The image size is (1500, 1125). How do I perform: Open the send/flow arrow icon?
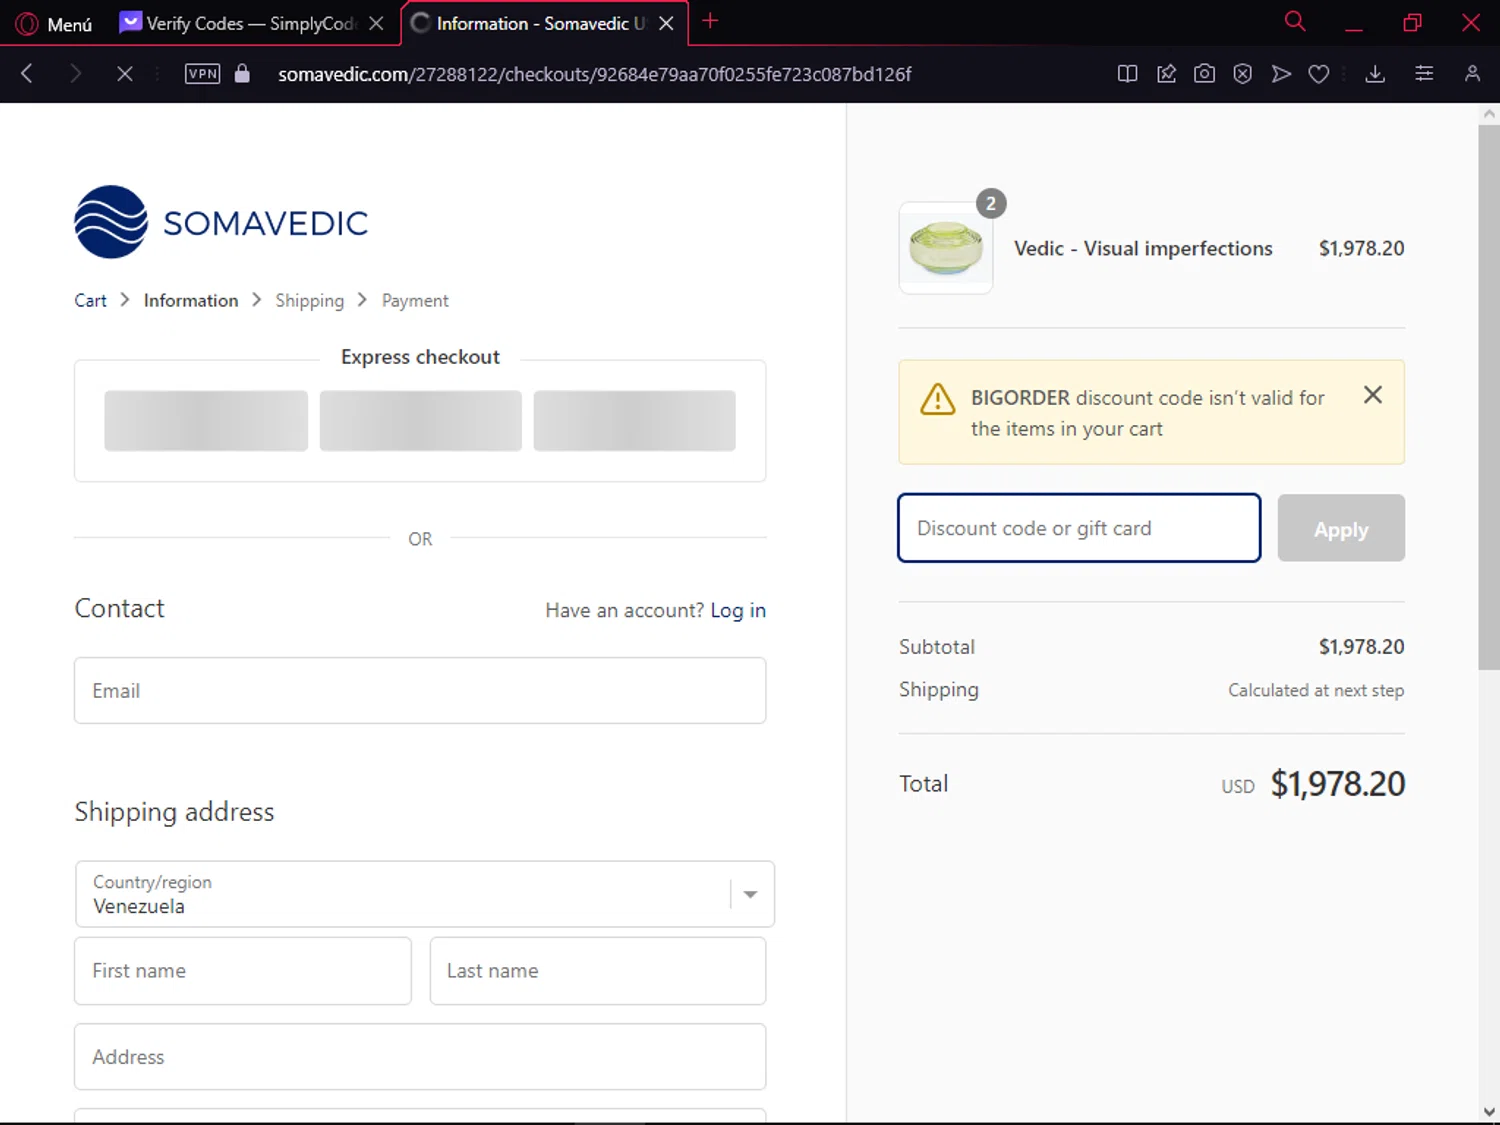click(1281, 73)
